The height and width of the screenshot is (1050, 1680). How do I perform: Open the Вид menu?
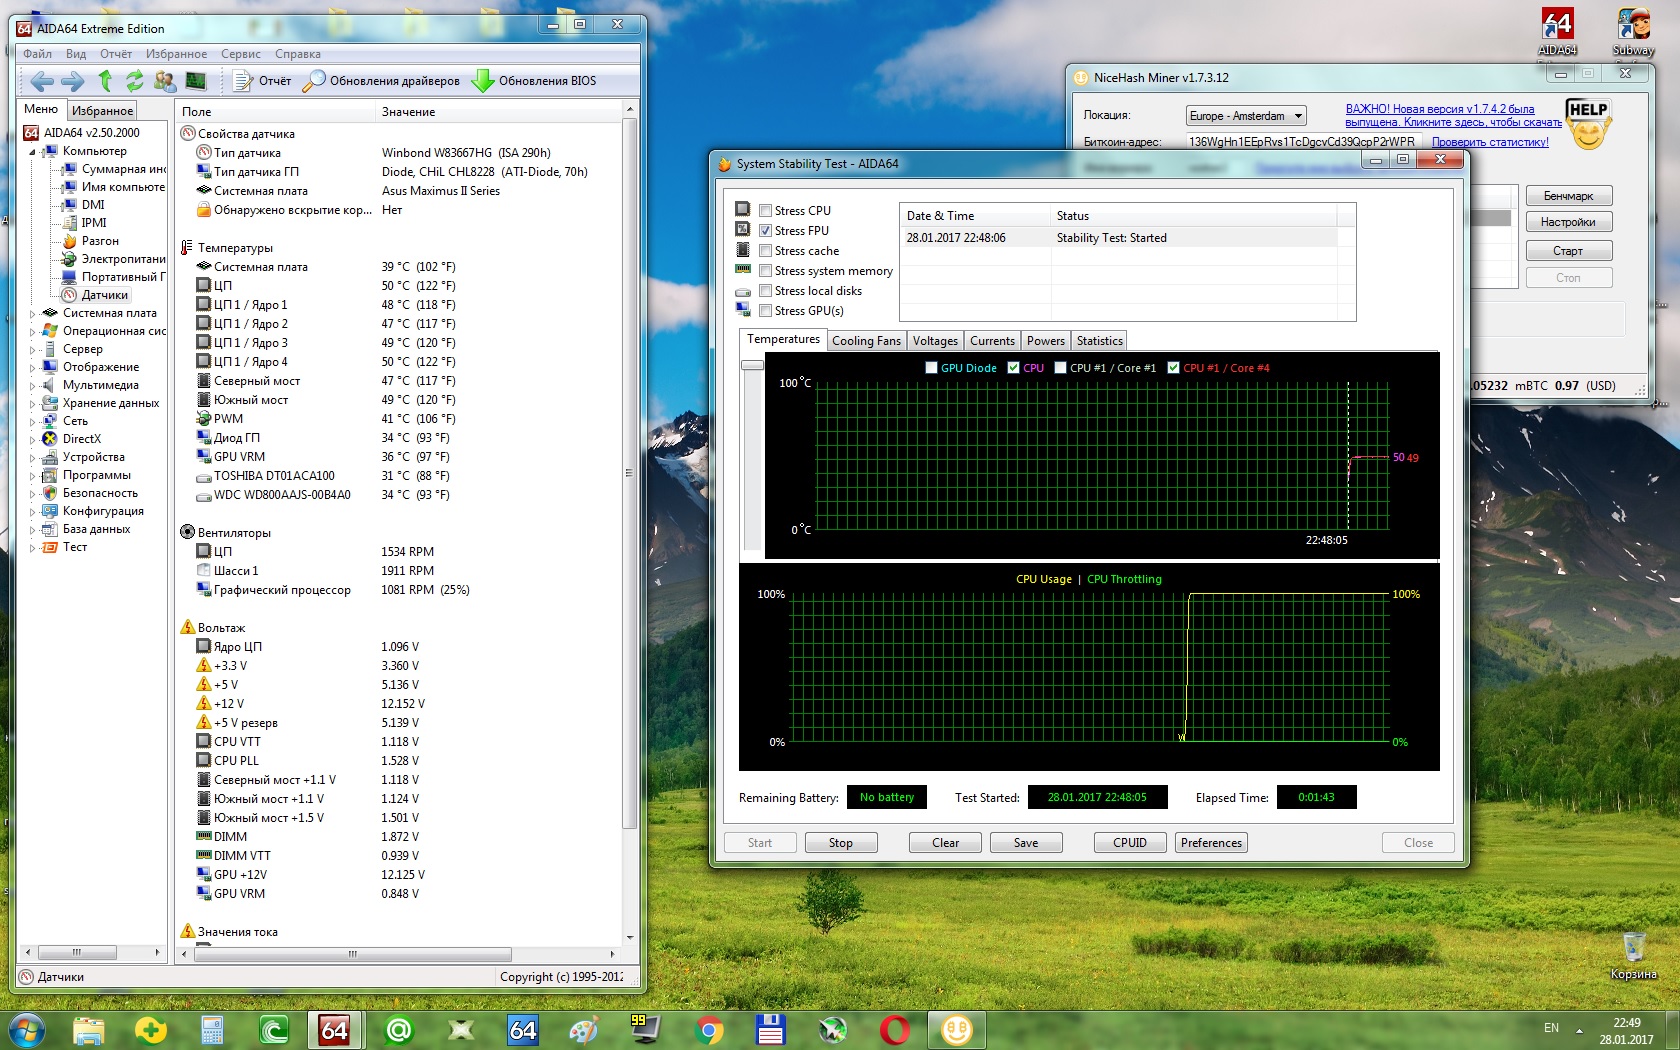(76, 54)
